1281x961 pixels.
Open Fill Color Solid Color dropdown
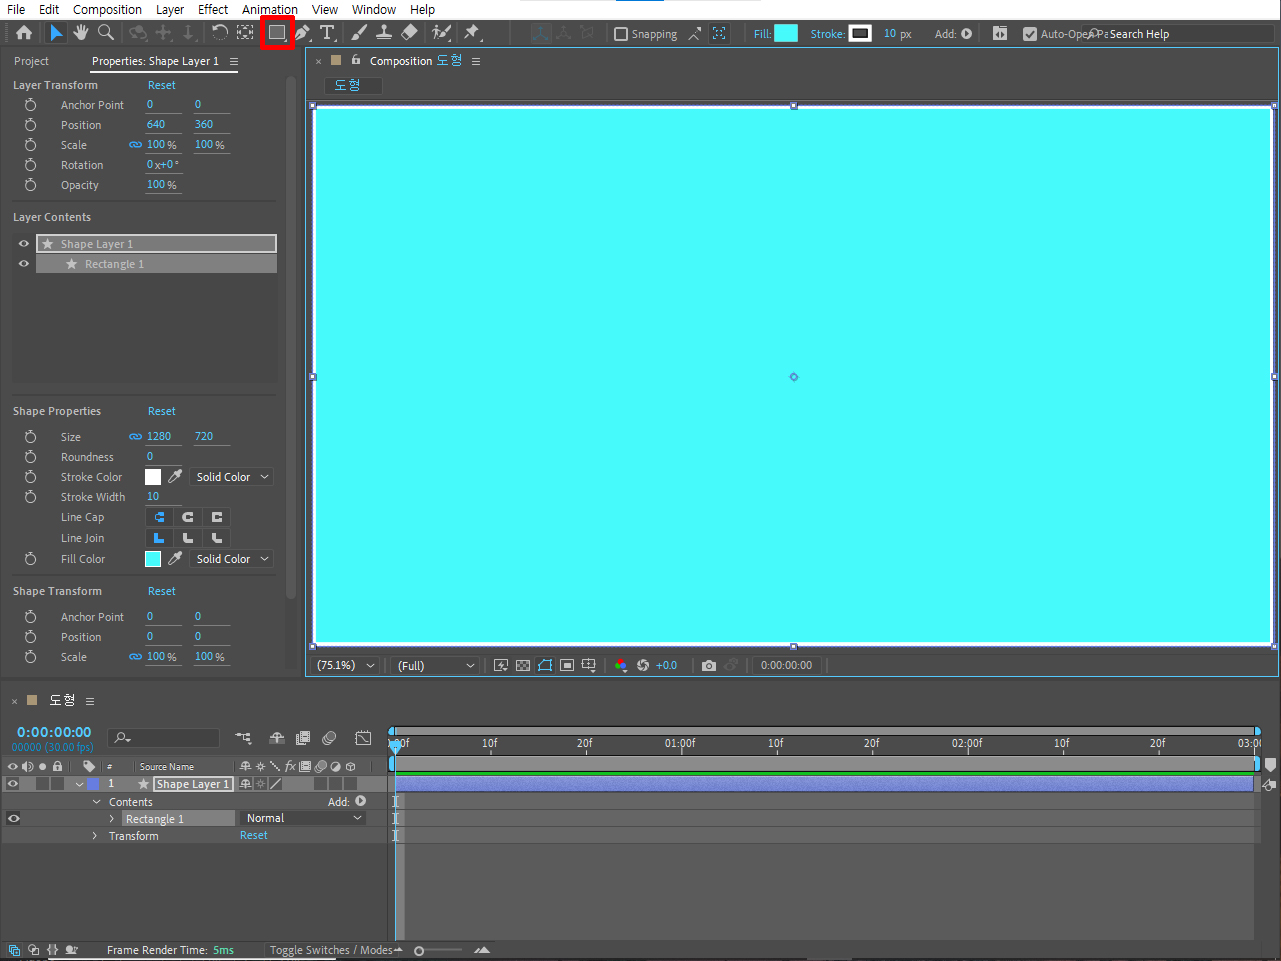point(232,559)
